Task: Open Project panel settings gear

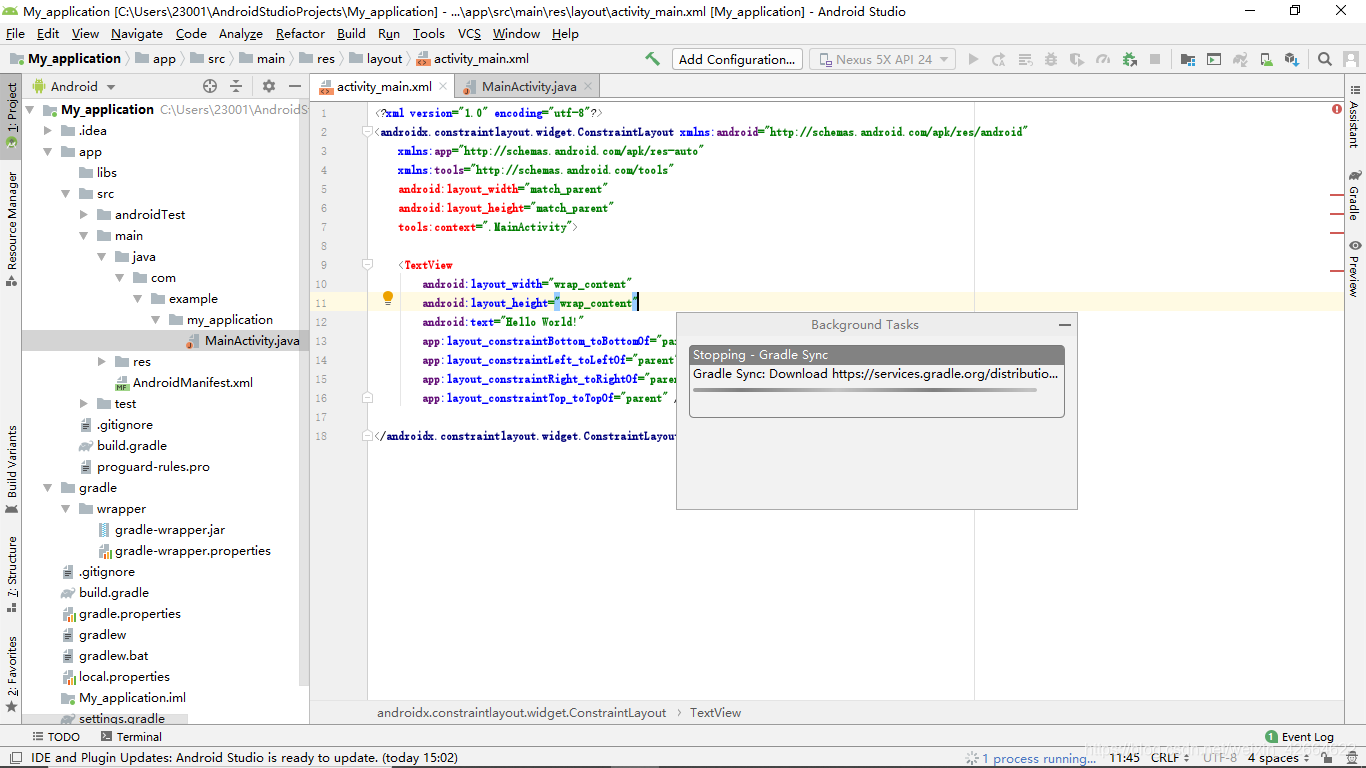Action: pyautogui.click(x=268, y=86)
